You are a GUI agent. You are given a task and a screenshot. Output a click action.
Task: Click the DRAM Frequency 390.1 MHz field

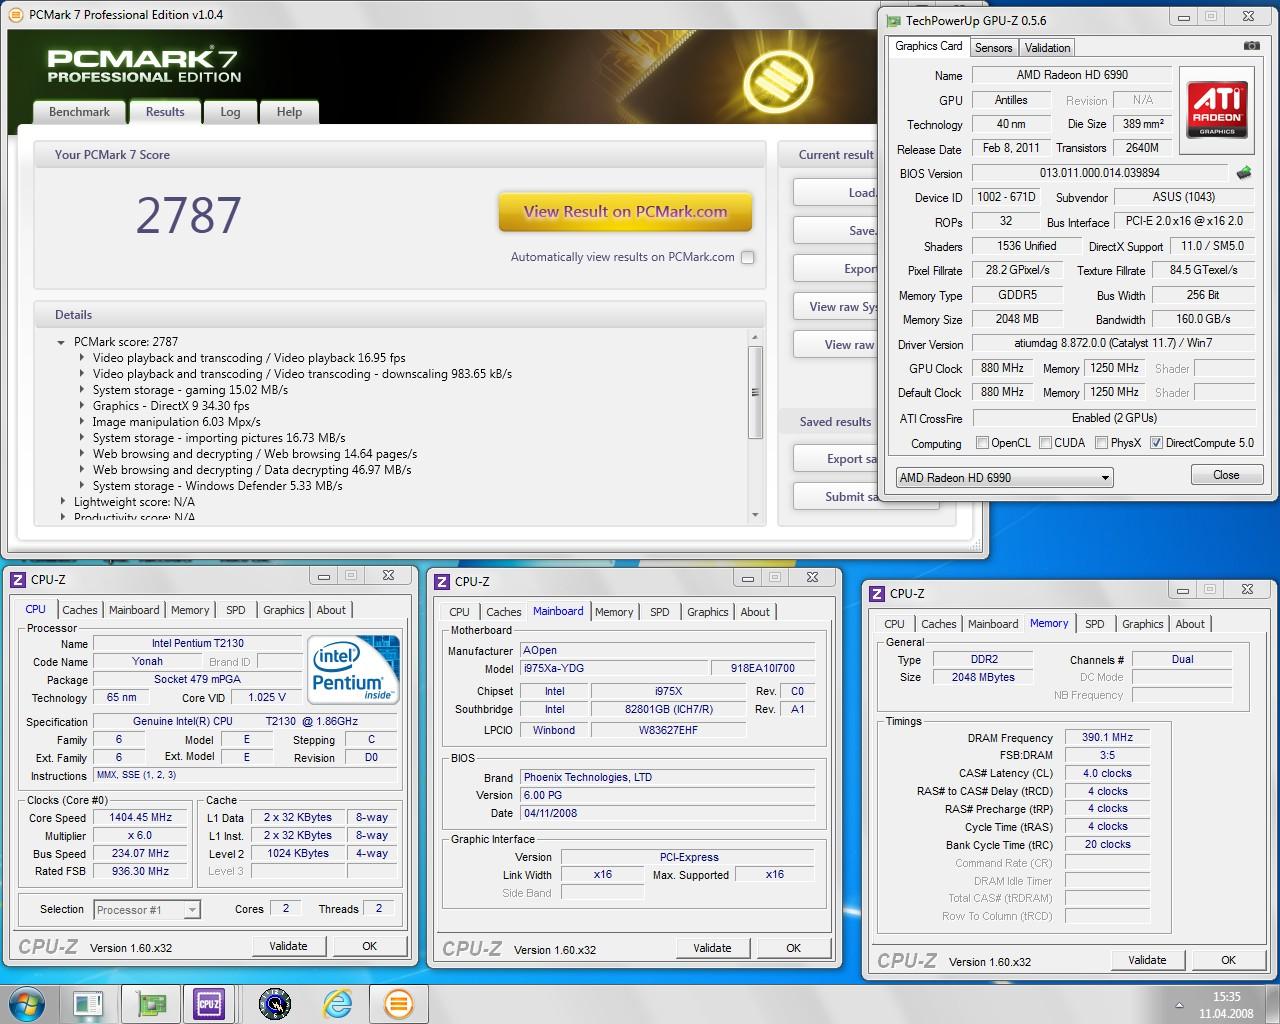pos(1107,737)
